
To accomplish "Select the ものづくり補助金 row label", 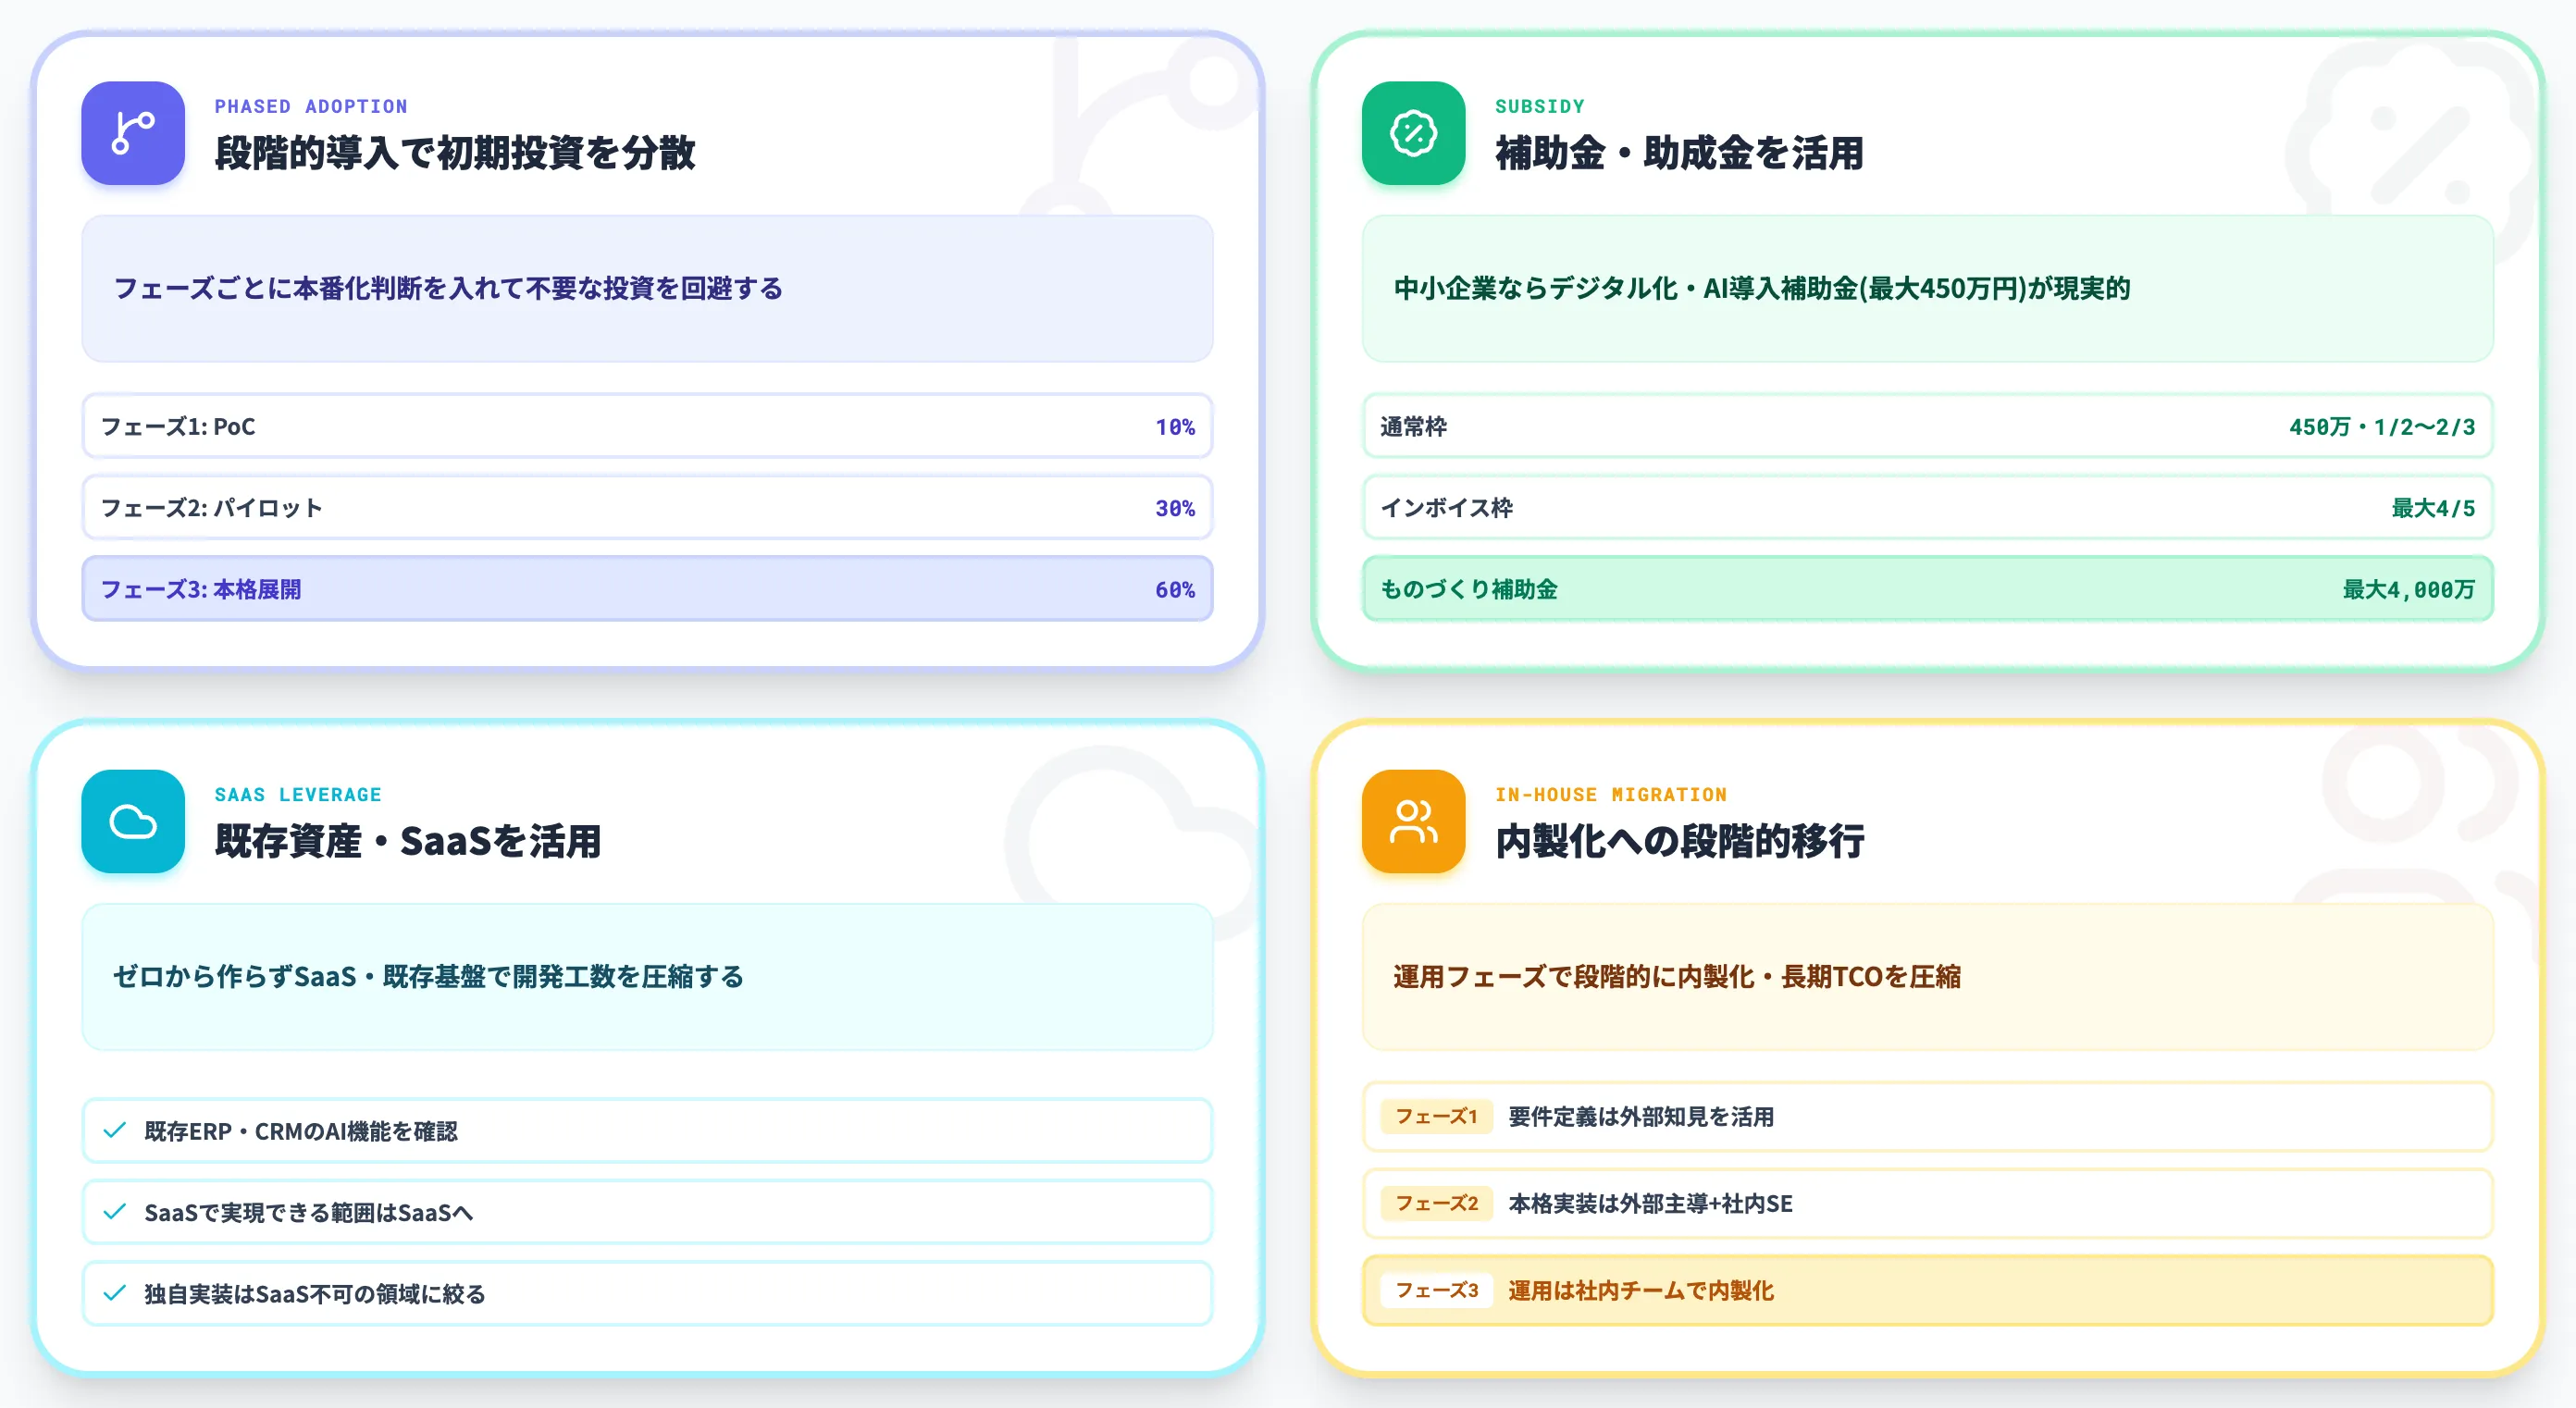I will [1469, 590].
